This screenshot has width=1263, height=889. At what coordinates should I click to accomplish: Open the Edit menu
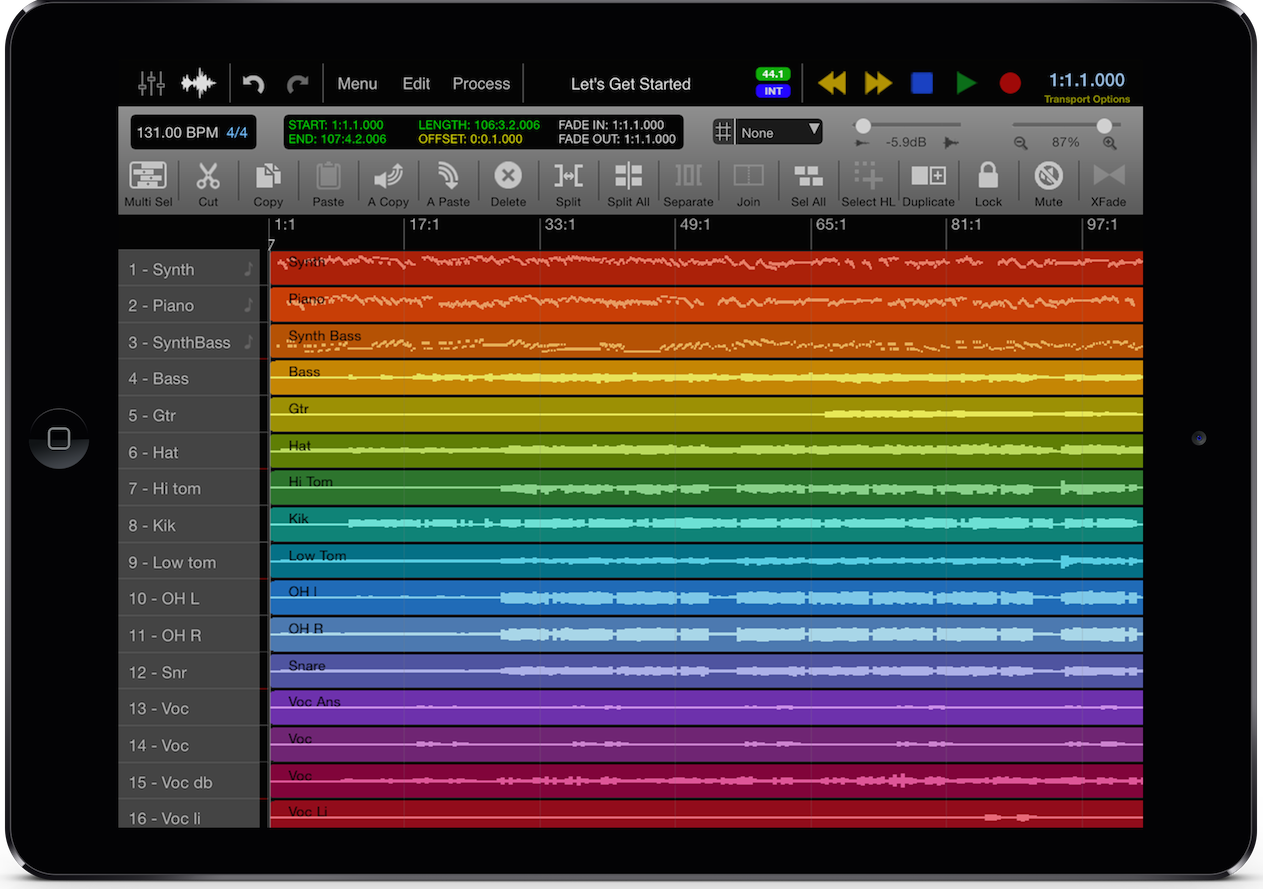pos(416,84)
